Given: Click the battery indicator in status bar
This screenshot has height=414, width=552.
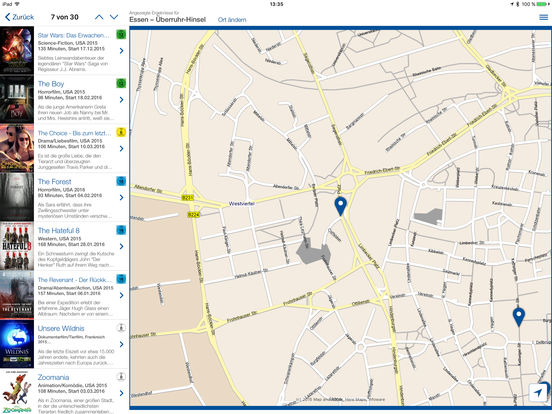Looking at the screenshot, I should [x=543, y=4].
